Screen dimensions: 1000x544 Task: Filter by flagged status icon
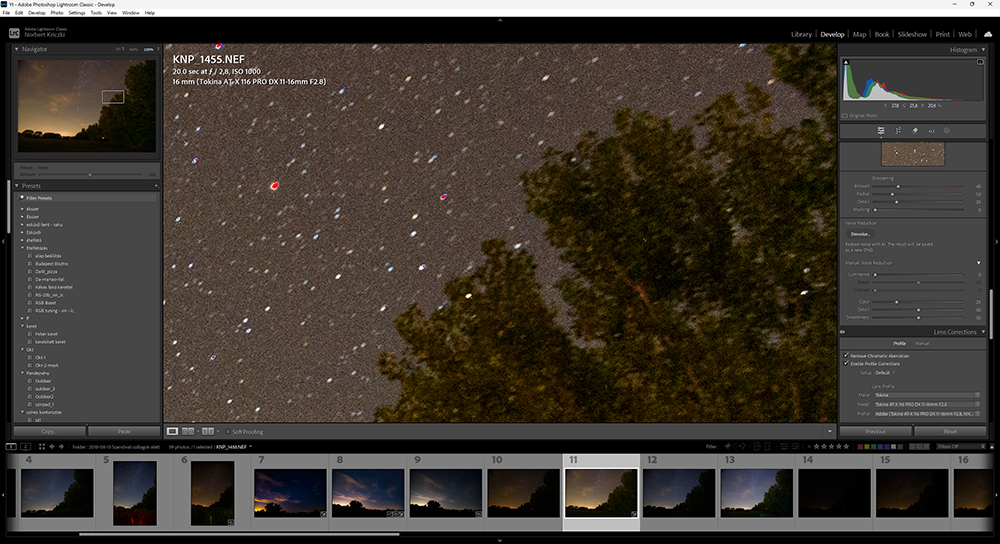click(x=727, y=446)
